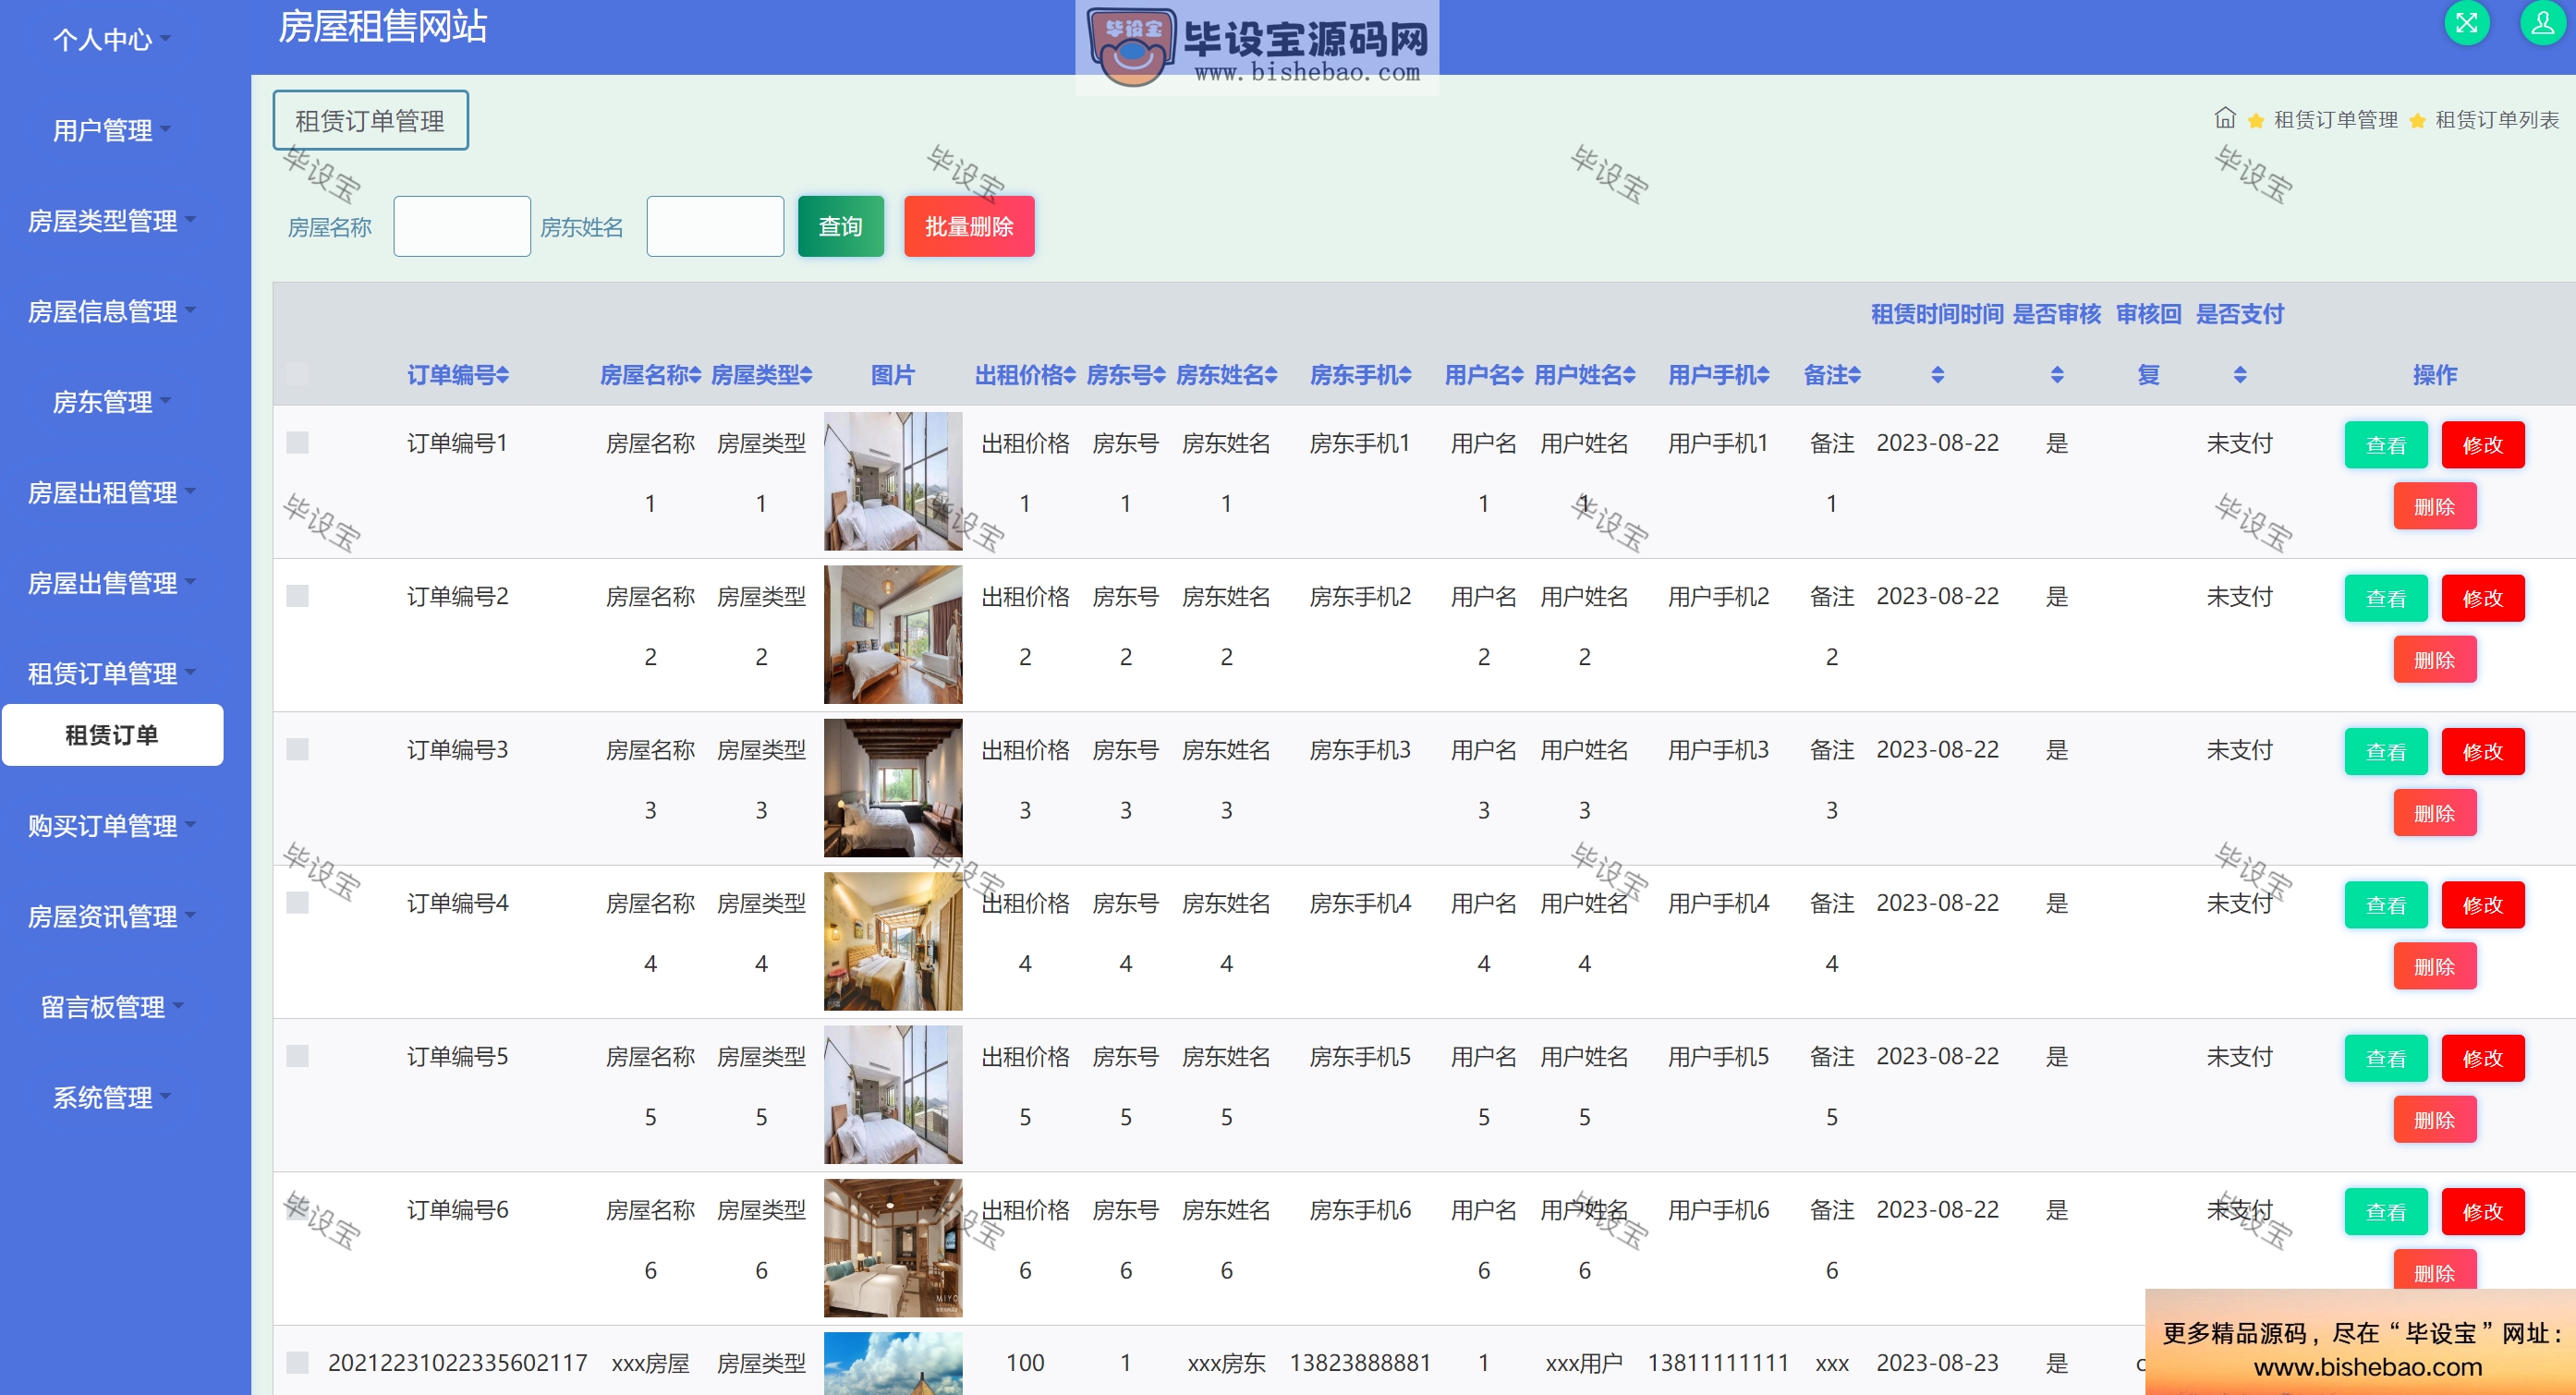Screen dimensions: 2576x1395
Task: Click the home icon in breadcrumb
Action: click(2224, 119)
